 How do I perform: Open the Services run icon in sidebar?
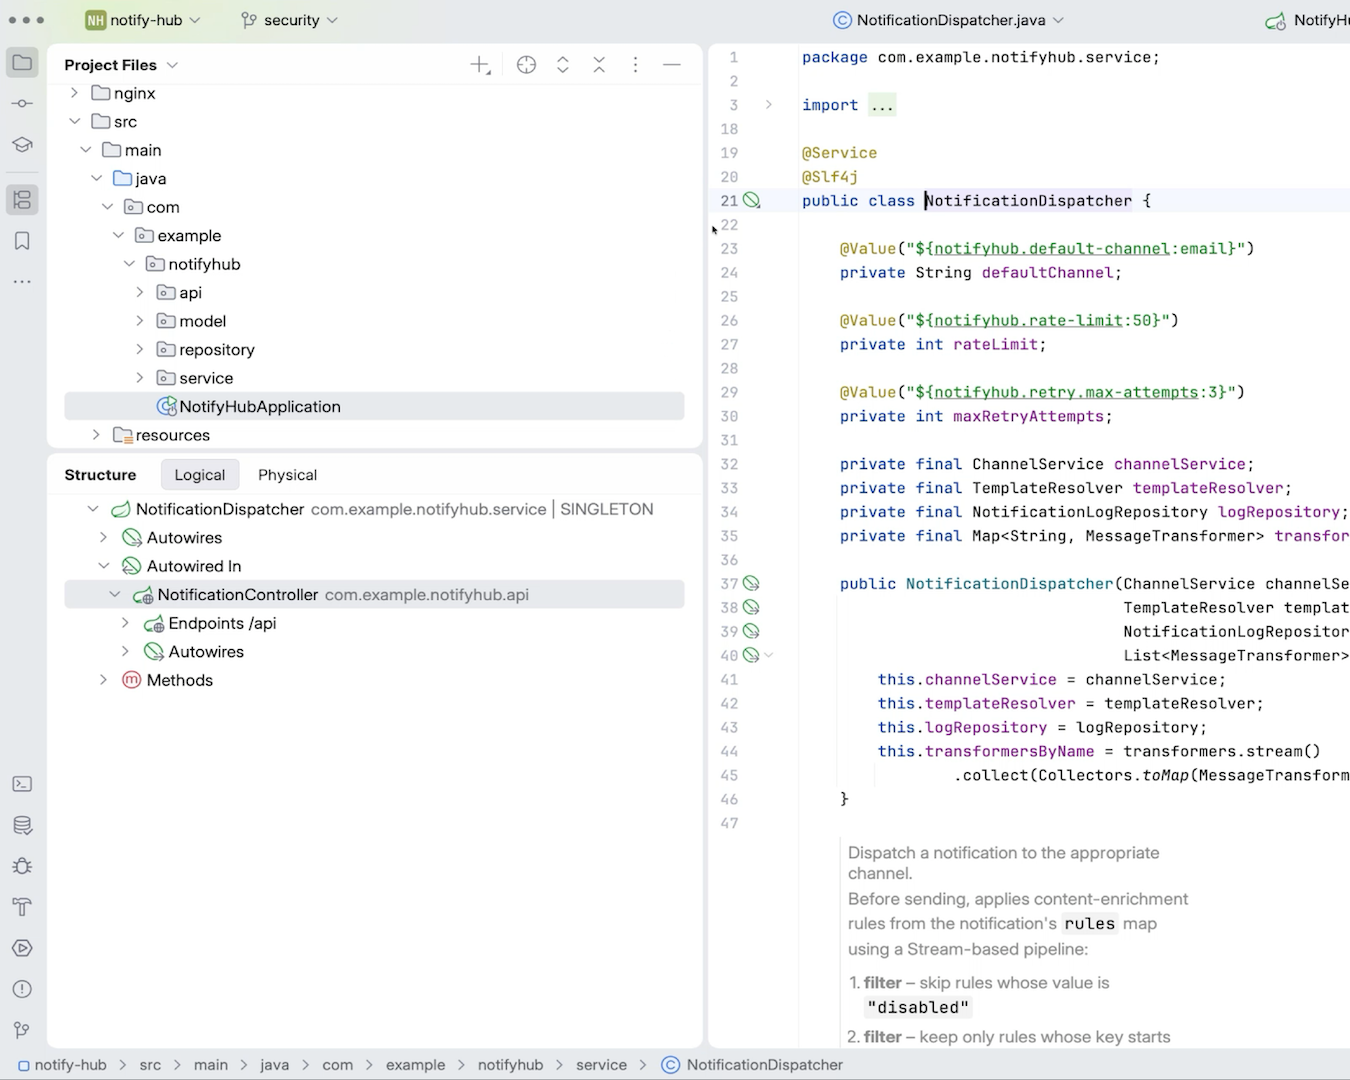tap(22, 948)
